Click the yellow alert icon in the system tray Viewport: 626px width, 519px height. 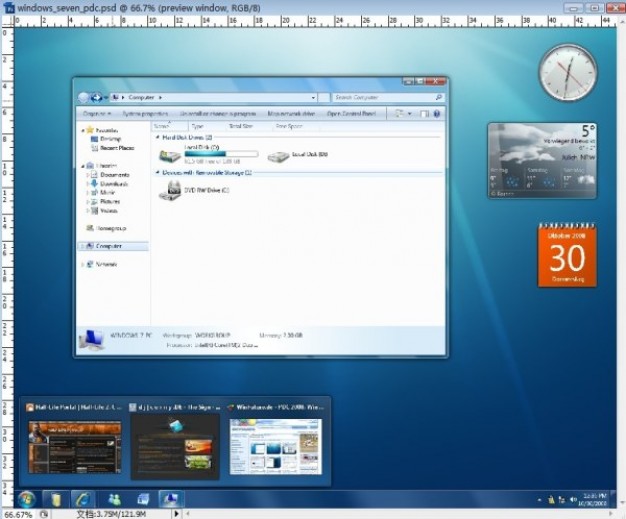click(x=551, y=499)
